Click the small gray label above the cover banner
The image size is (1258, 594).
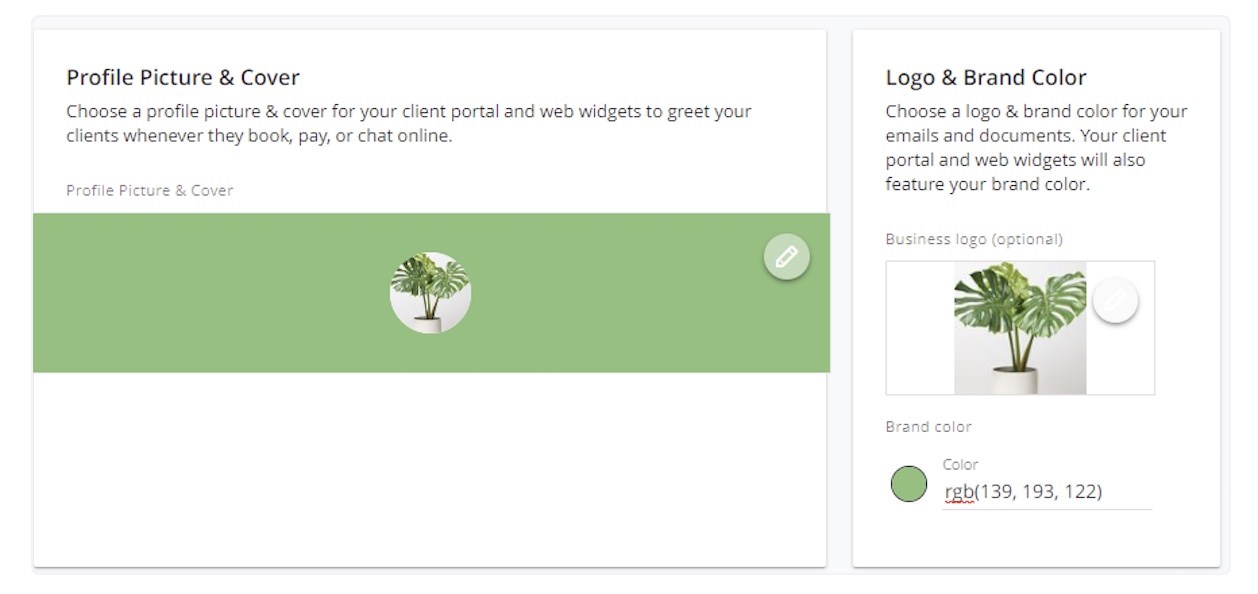coord(150,190)
